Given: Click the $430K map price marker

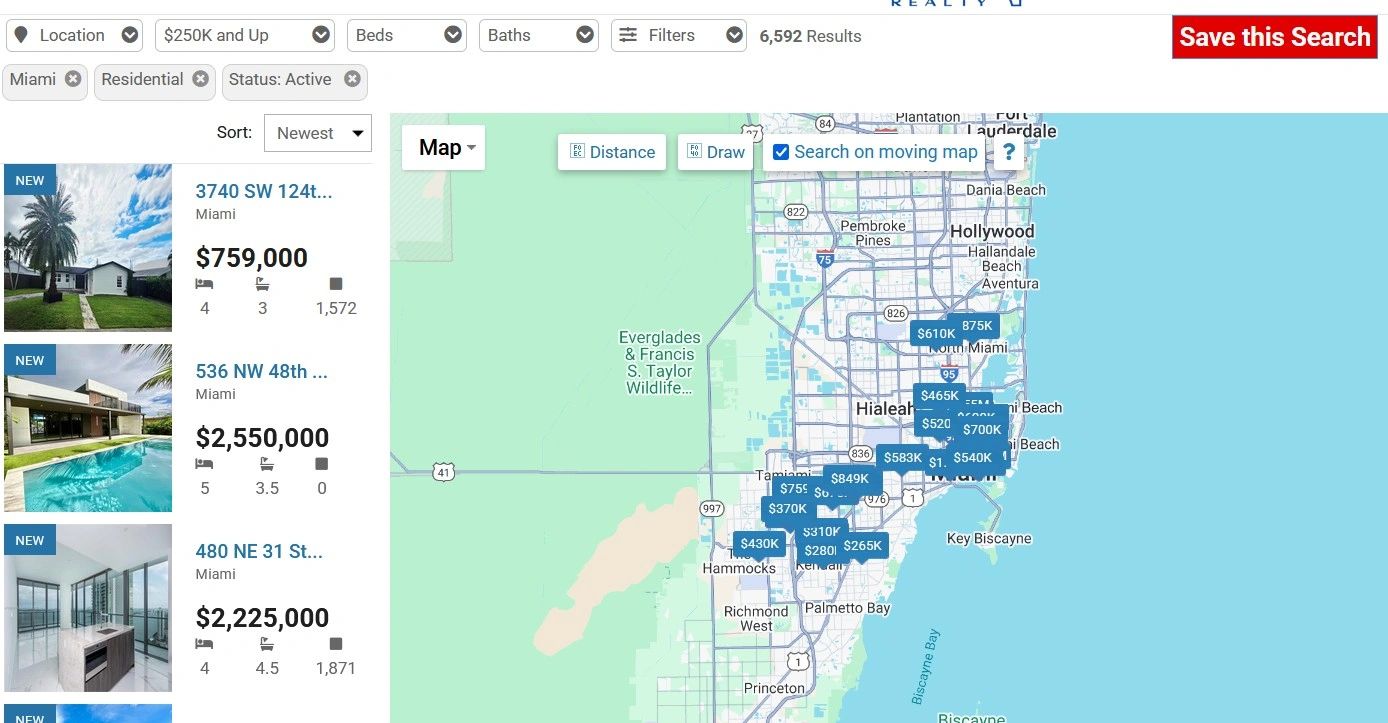Looking at the screenshot, I should pyautogui.click(x=758, y=544).
